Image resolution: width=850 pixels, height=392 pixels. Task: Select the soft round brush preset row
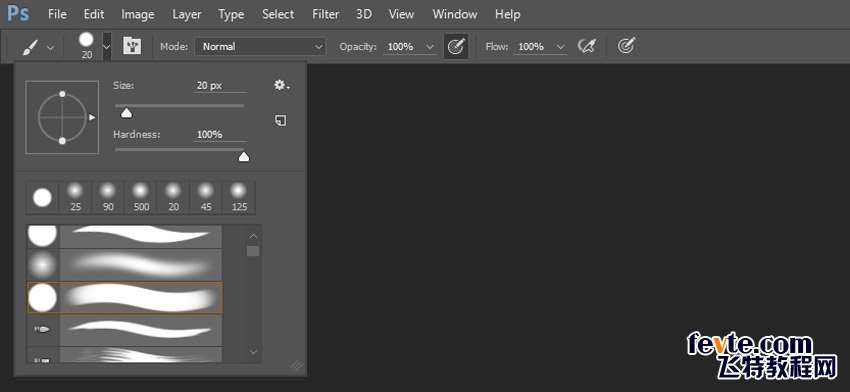pyautogui.click(x=125, y=265)
